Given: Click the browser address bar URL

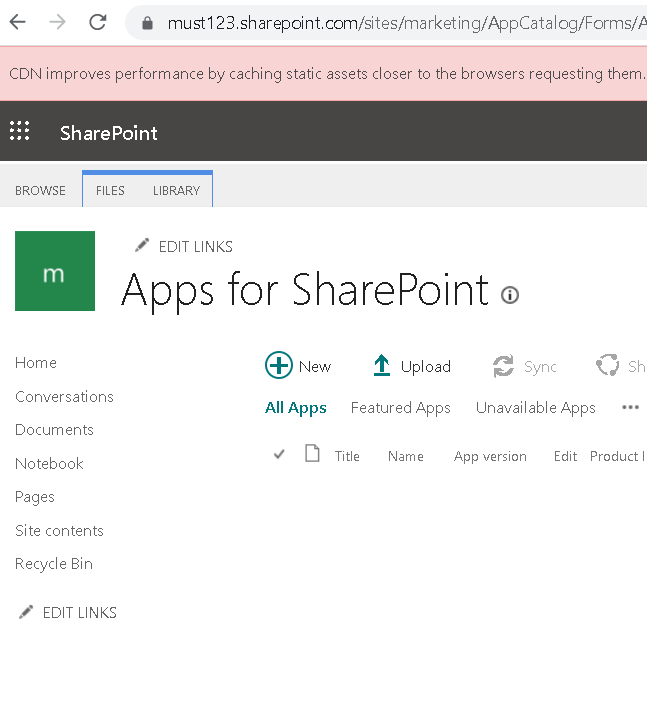Looking at the screenshot, I should pyautogui.click(x=407, y=23).
